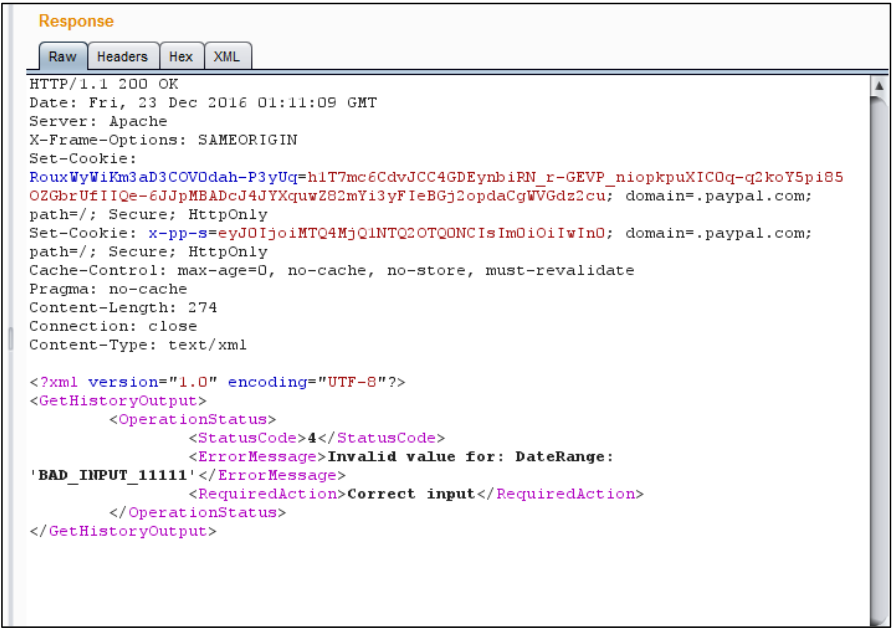Click the xml version declaration line
895x633 pixels.
coord(217,382)
